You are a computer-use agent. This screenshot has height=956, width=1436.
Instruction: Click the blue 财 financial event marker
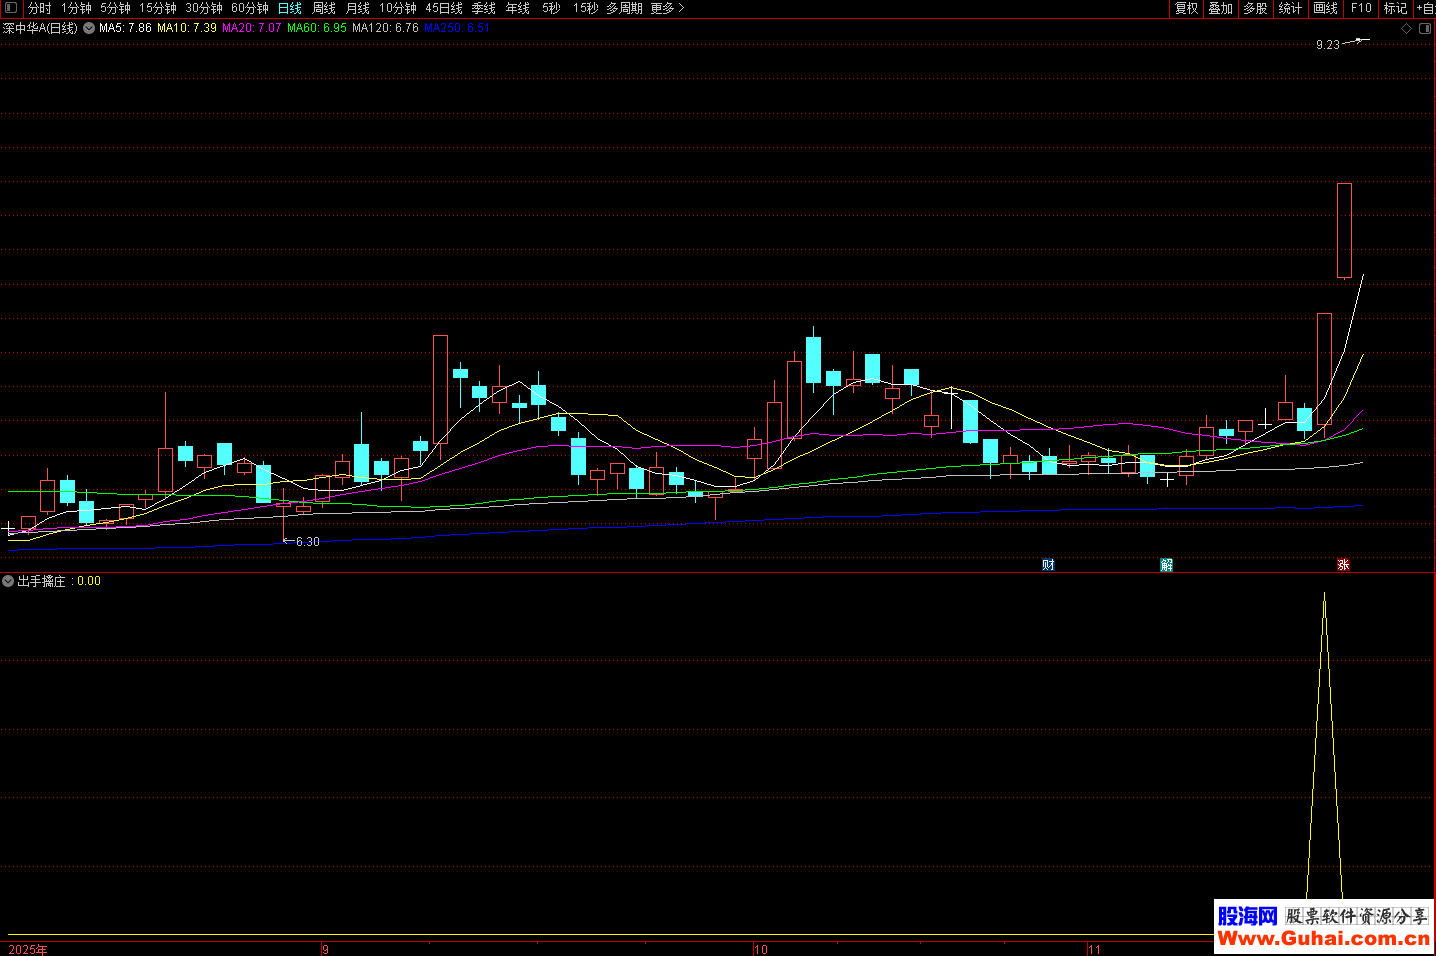pyautogui.click(x=1048, y=565)
